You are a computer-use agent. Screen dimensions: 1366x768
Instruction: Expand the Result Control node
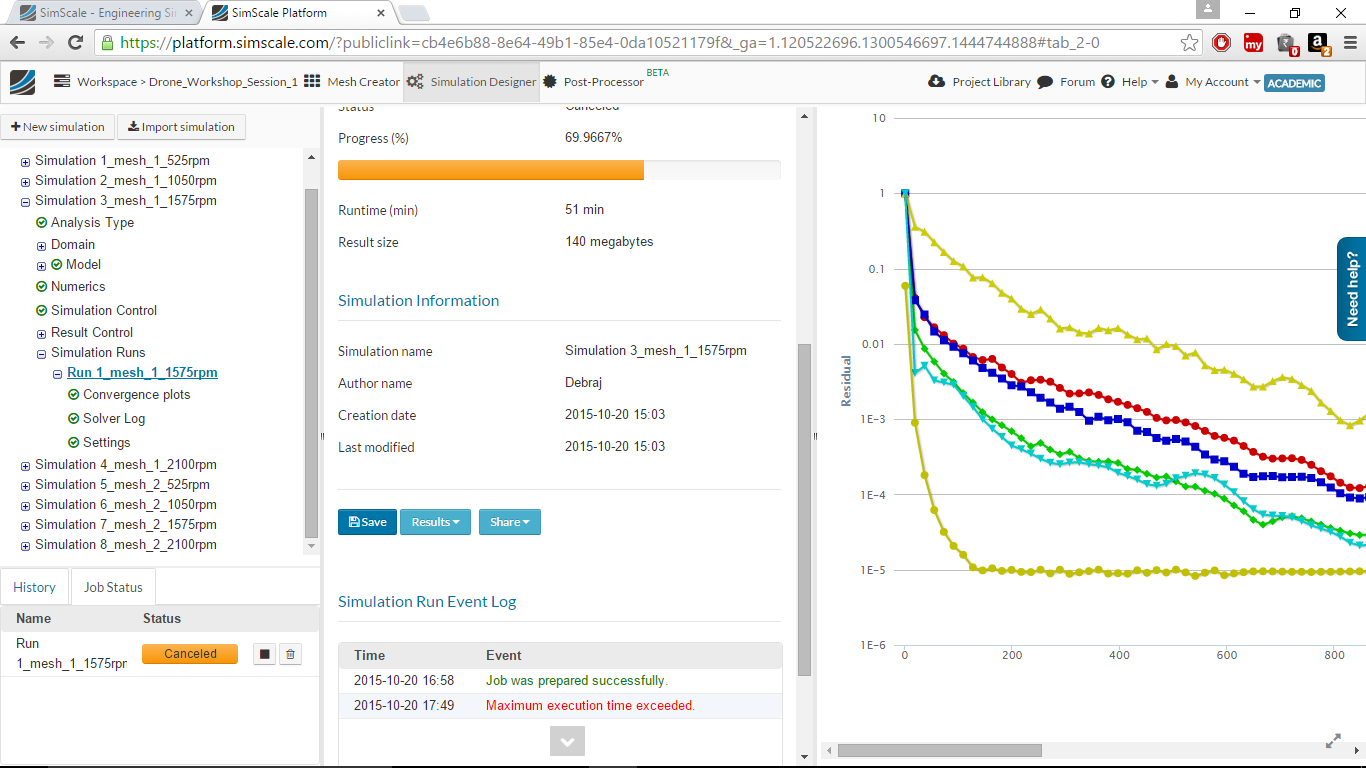pos(42,333)
